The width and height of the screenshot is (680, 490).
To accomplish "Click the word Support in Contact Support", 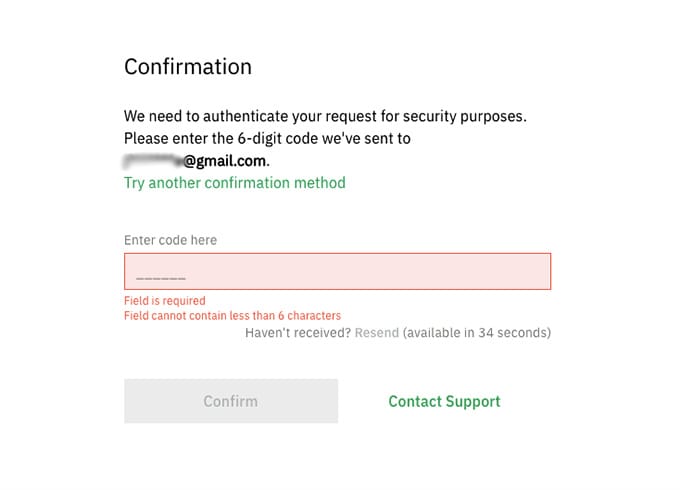I will [471, 401].
